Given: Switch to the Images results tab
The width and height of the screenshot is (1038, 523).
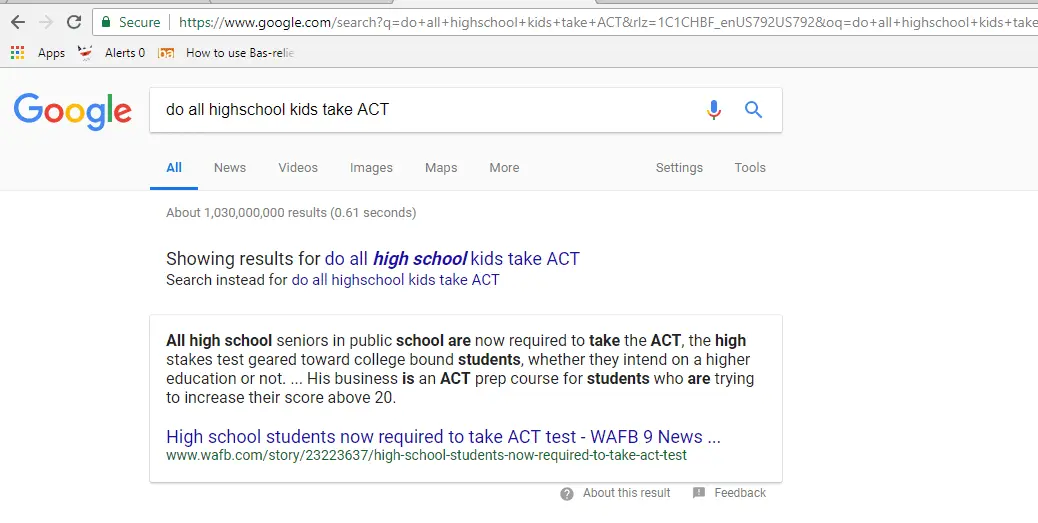Looking at the screenshot, I should pos(371,168).
